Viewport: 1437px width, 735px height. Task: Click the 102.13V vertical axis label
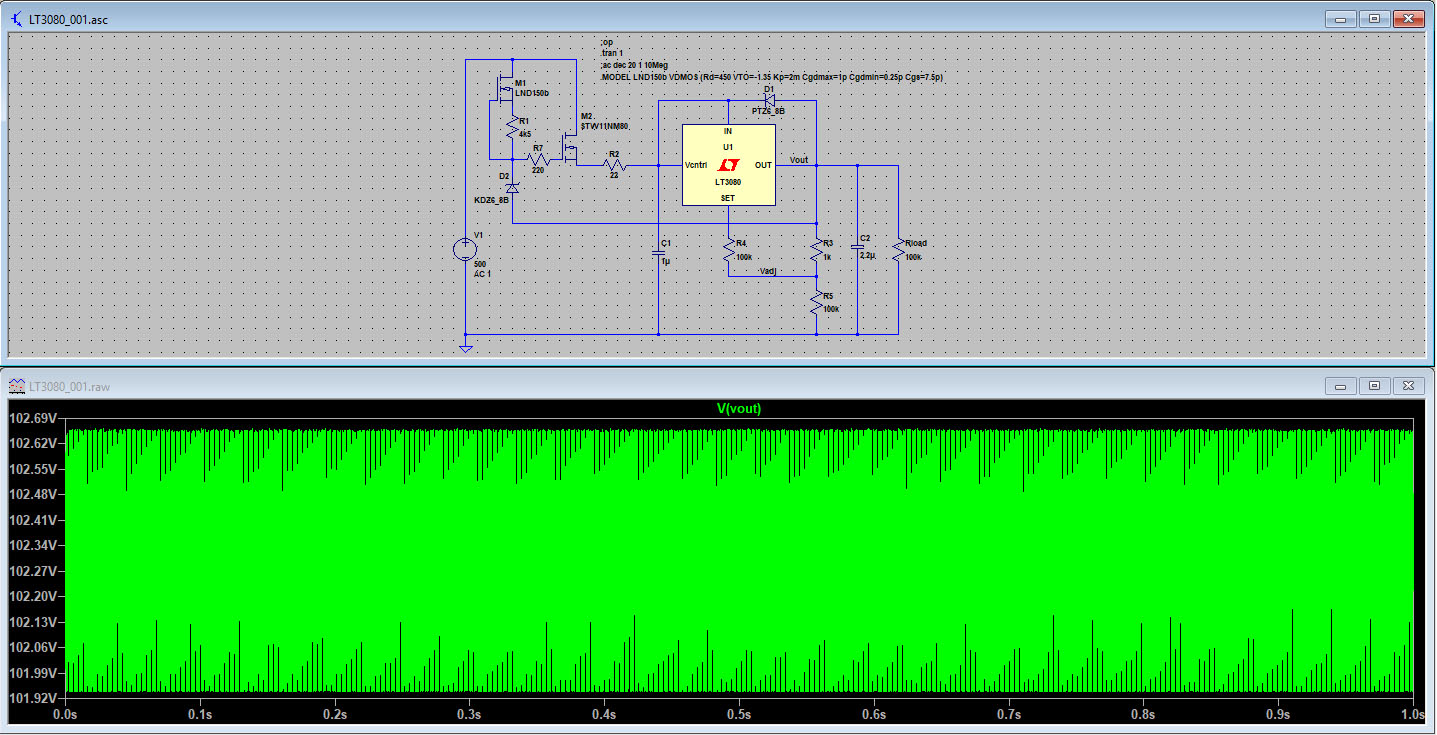[32, 622]
